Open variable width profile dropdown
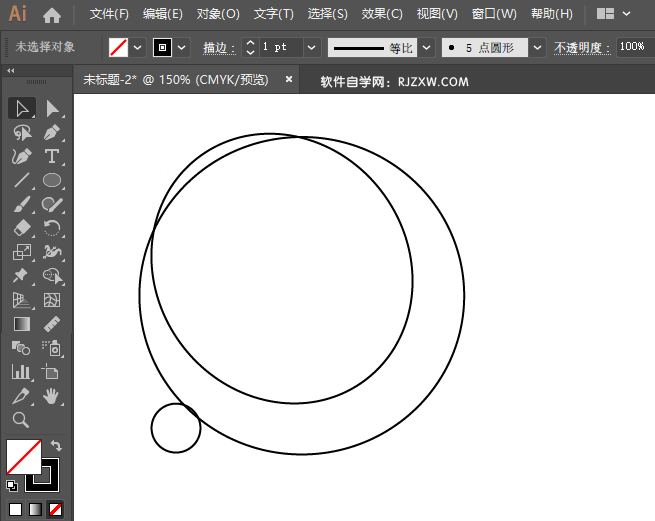This screenshot has height=521, width=655. pyautogui.click(x=427, y=48)
